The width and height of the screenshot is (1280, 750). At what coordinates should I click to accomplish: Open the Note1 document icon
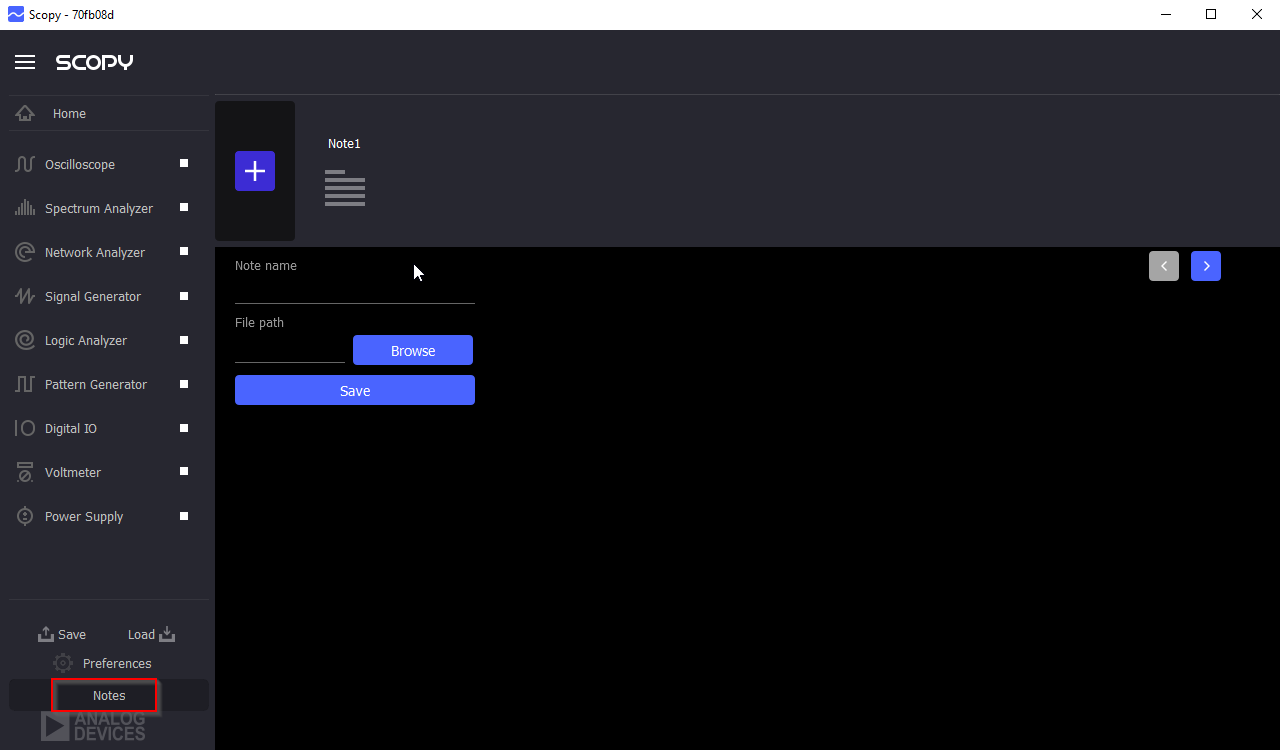[345, 188]
